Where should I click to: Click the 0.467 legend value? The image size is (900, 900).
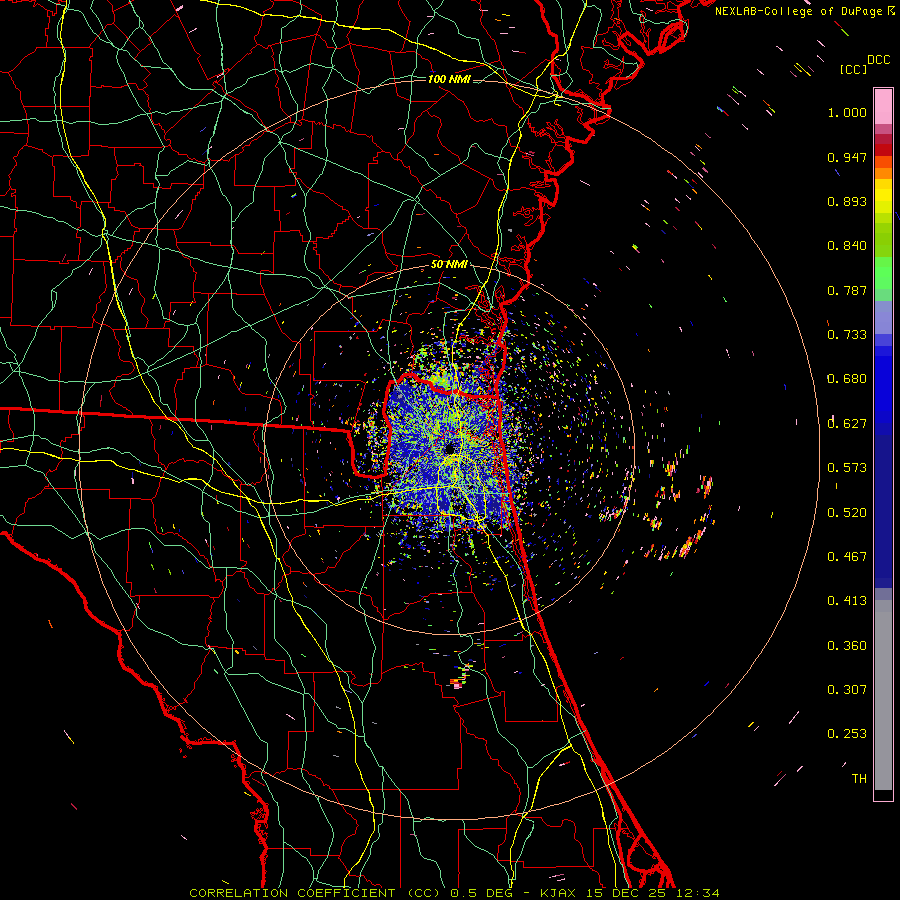pyautogui.click(x=847, y=557)
